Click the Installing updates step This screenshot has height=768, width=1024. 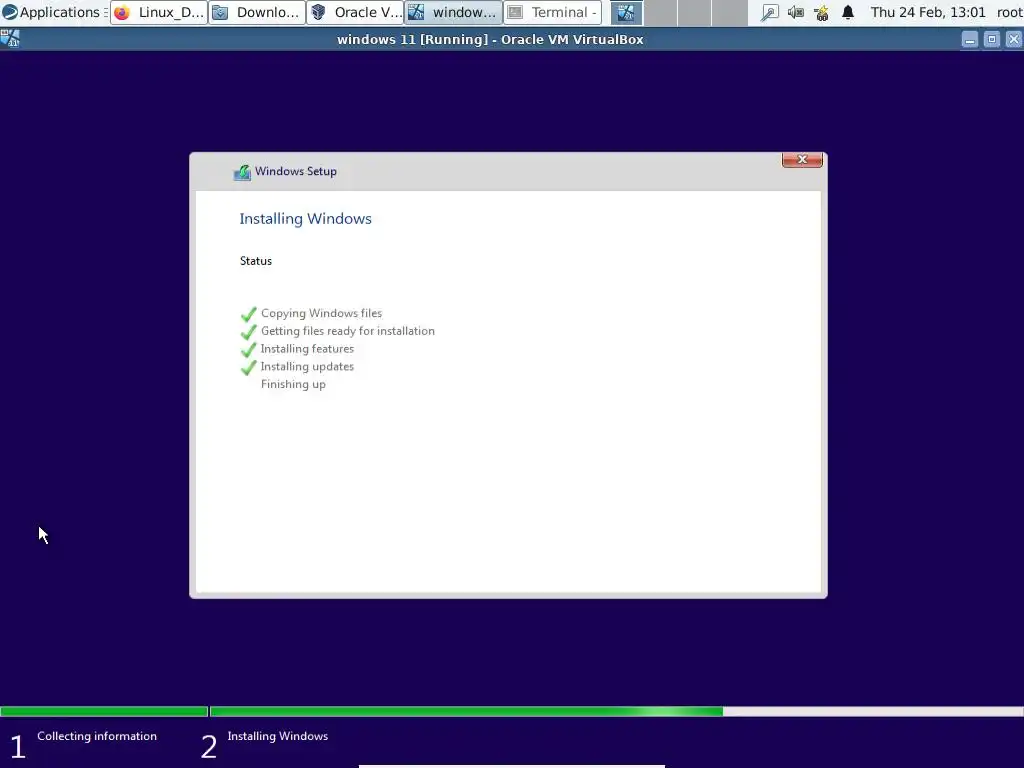307,366
